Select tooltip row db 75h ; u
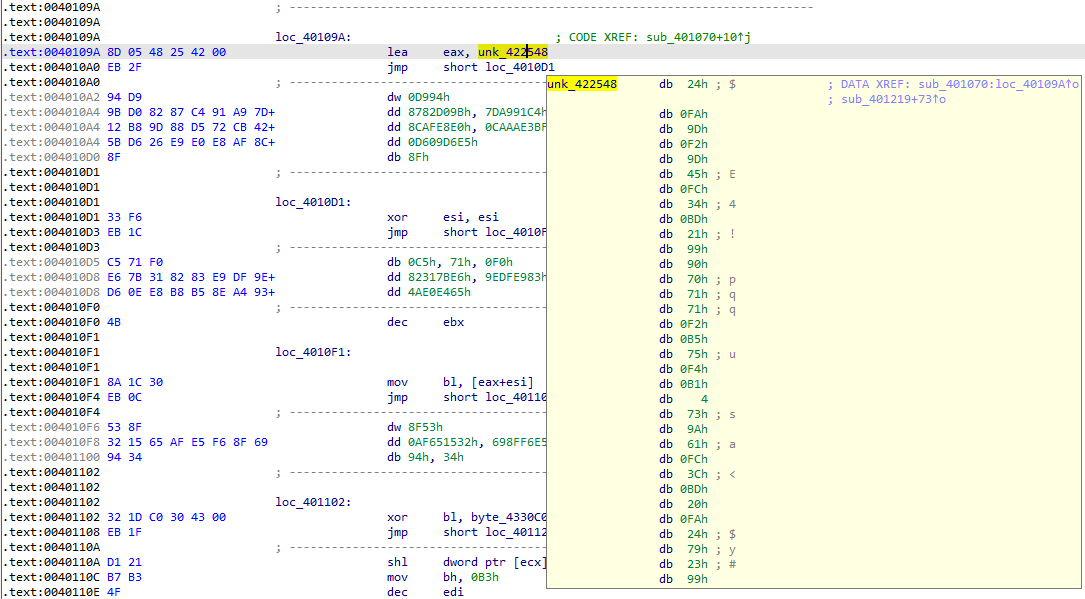The width and height of the screenshot is (1085, 599). click(x=698, y=355)
